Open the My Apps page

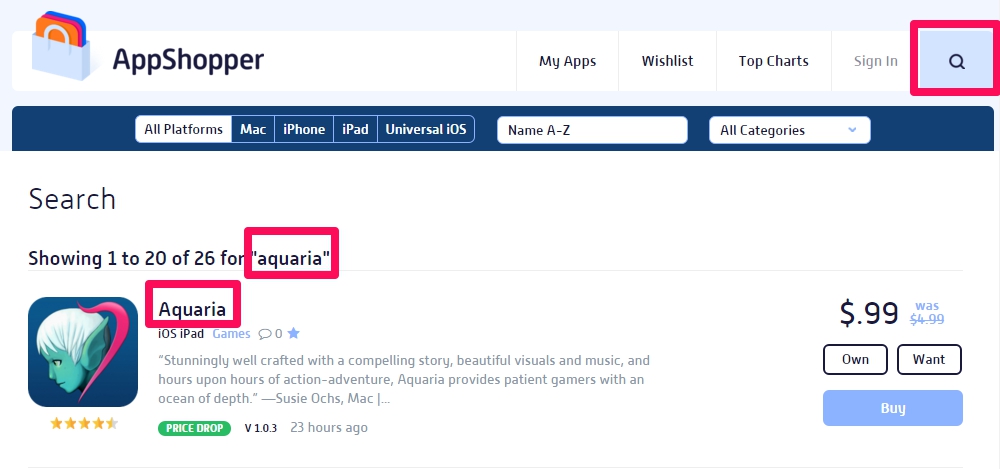click(x=568, y=61)
